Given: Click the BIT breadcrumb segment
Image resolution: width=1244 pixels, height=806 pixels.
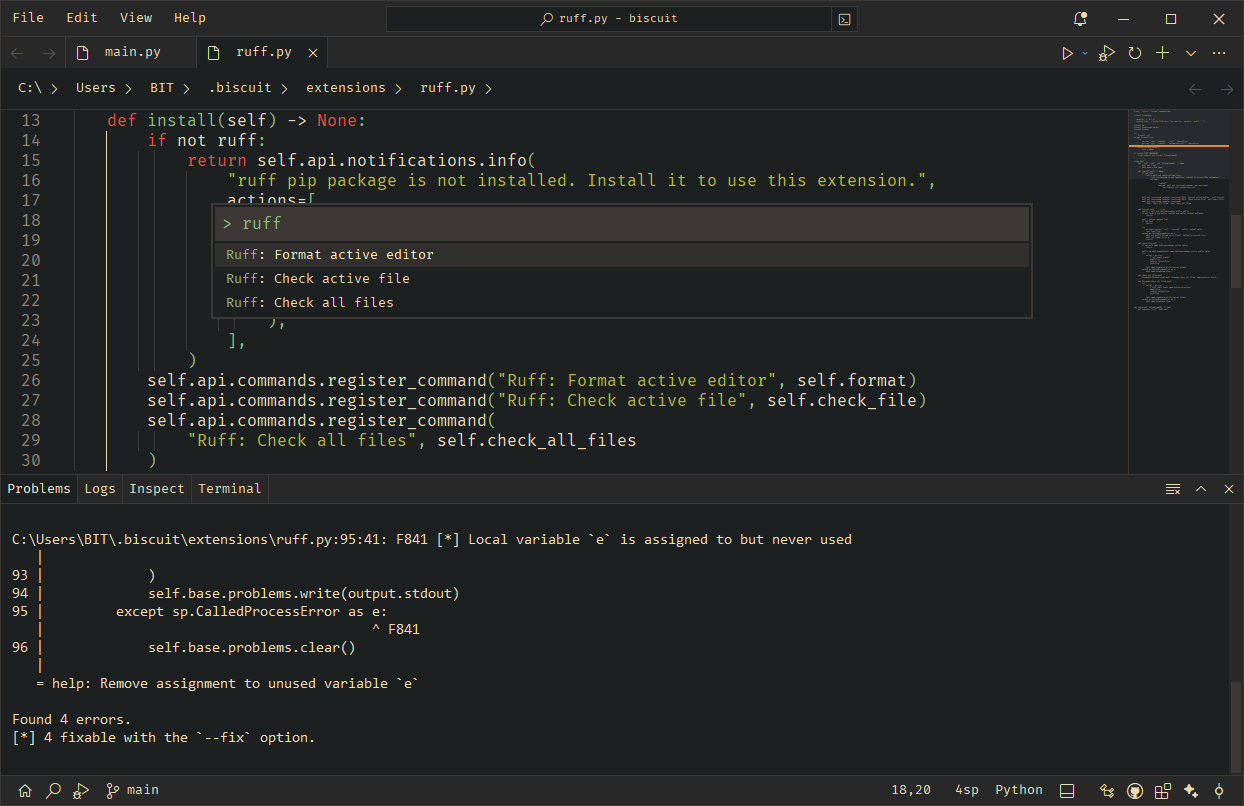Looking at the screenshot, I should [162, 88].
